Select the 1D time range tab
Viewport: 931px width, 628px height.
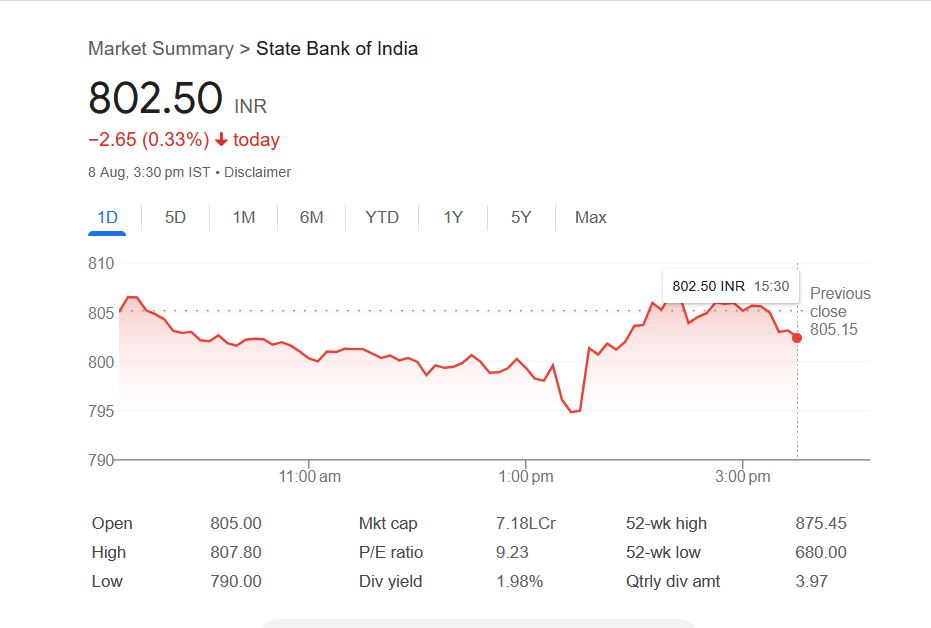107,217
